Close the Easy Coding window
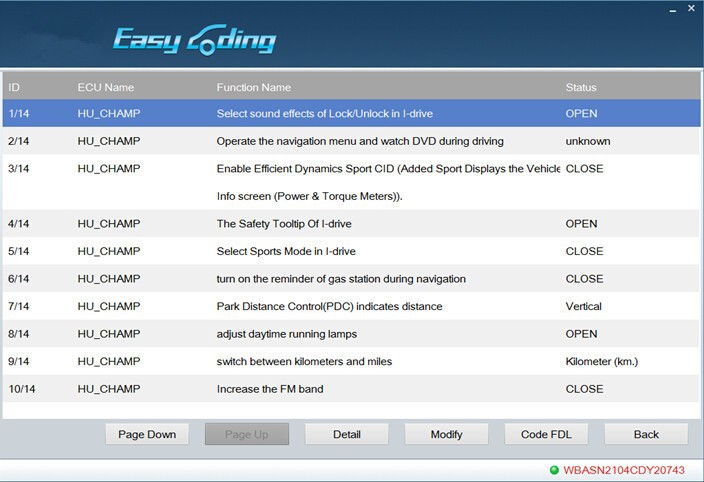This screenshot has width=704, height=482. click(x=688, y=10)
